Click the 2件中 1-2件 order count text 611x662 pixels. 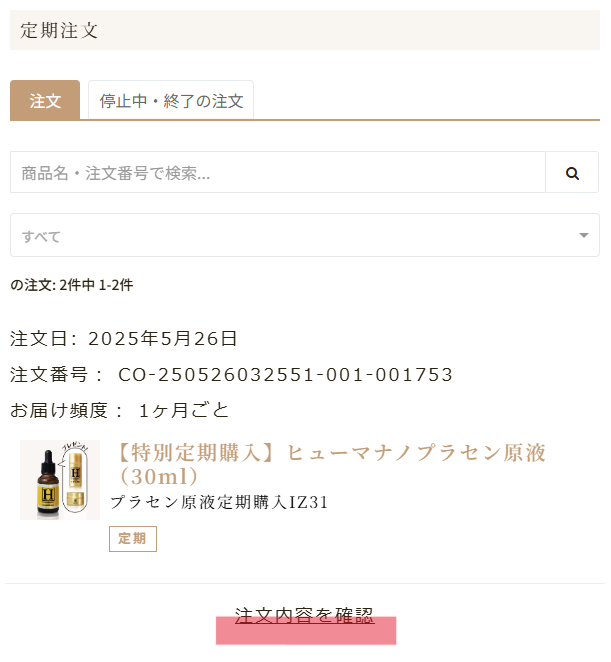click(95, 285)
